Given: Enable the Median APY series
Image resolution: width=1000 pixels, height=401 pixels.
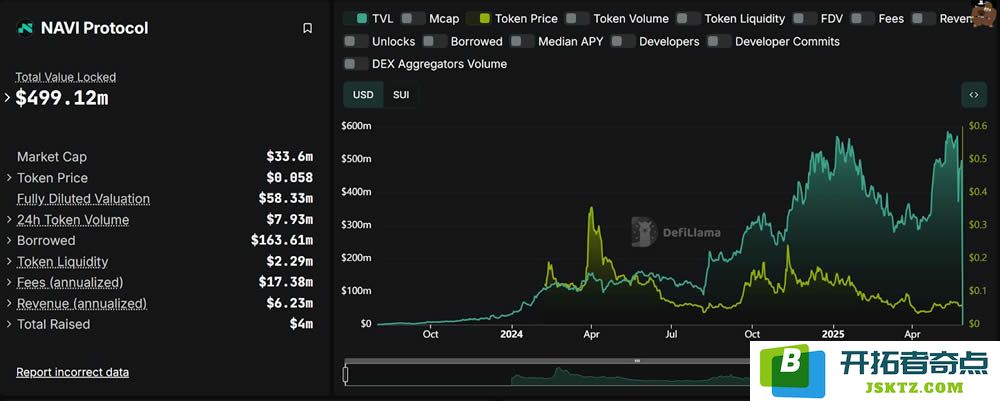Looking at the screenshot, I should 522,41.
